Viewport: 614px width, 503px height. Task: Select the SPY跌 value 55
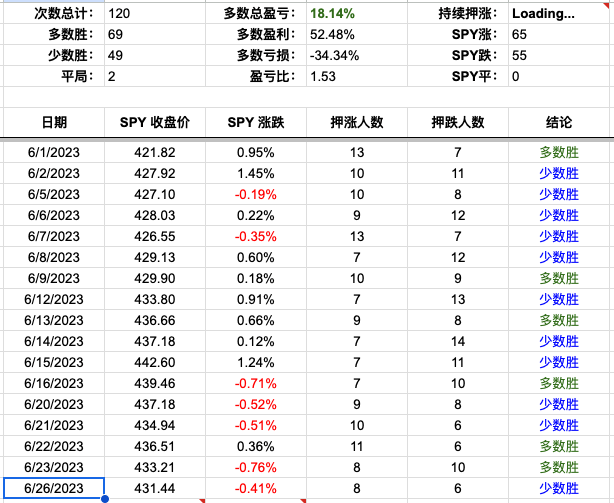pyautogui.click(x=561, y=56)
